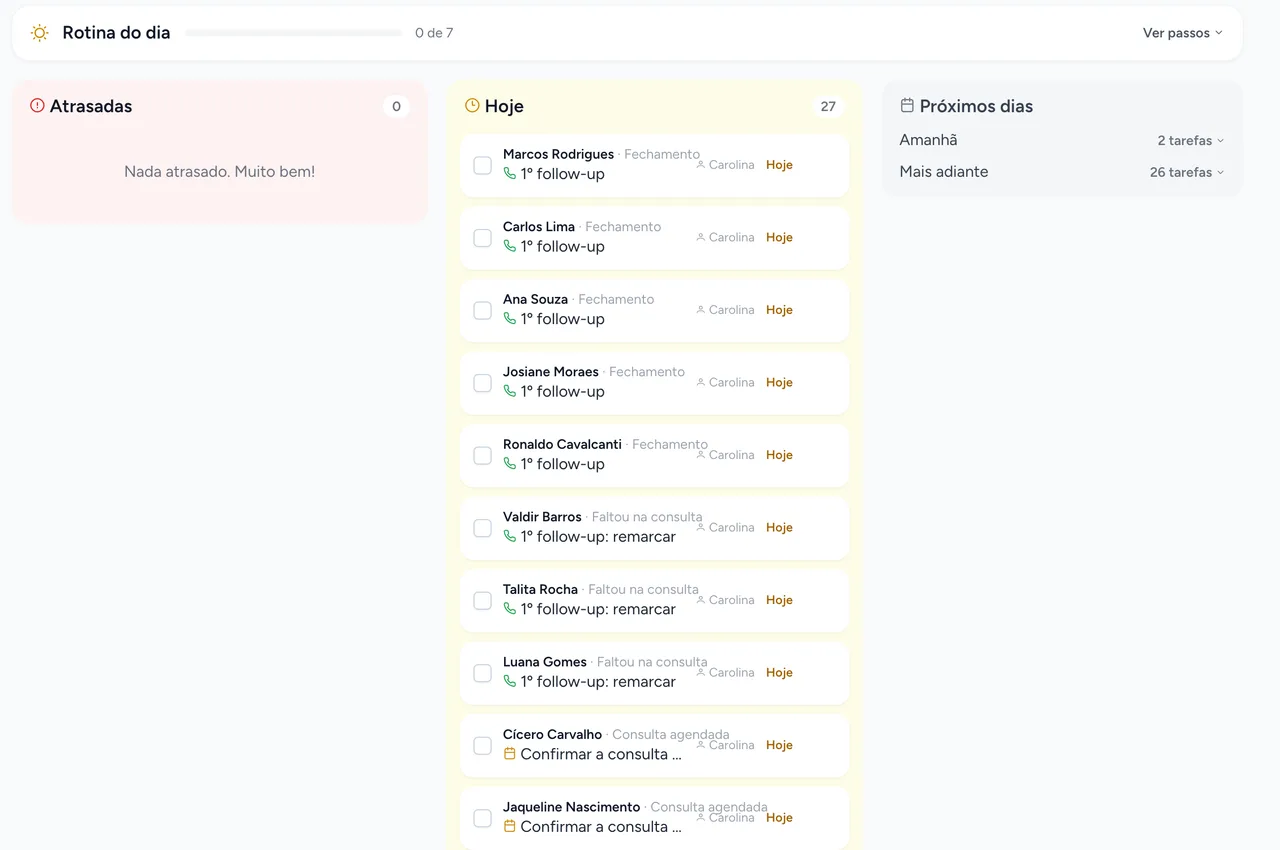Click the 0 de 7 progress counter

pos(434,33)
